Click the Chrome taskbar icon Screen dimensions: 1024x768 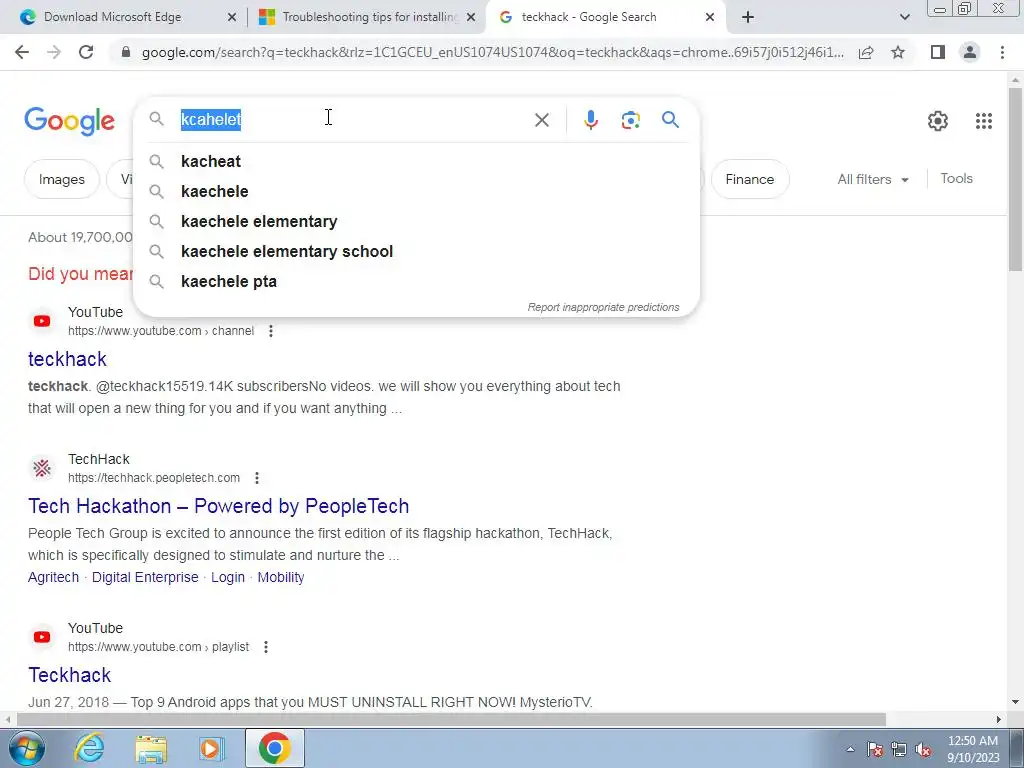274,748
